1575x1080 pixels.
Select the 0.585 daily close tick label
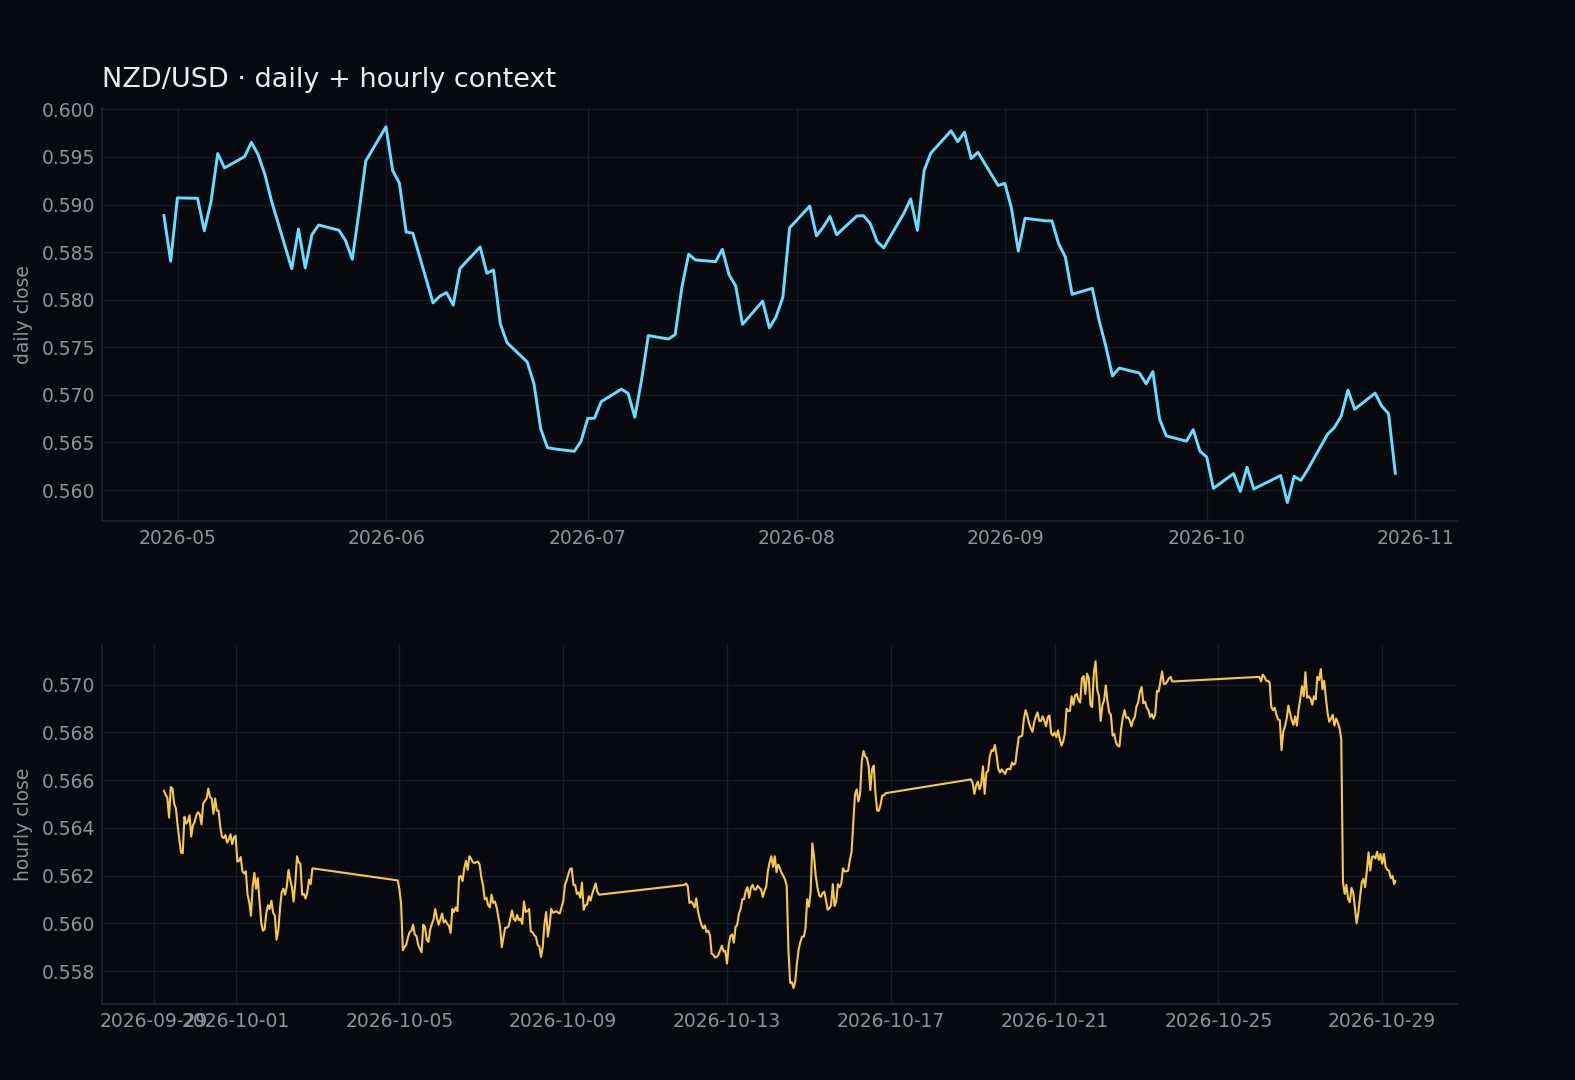coord(68,253)
